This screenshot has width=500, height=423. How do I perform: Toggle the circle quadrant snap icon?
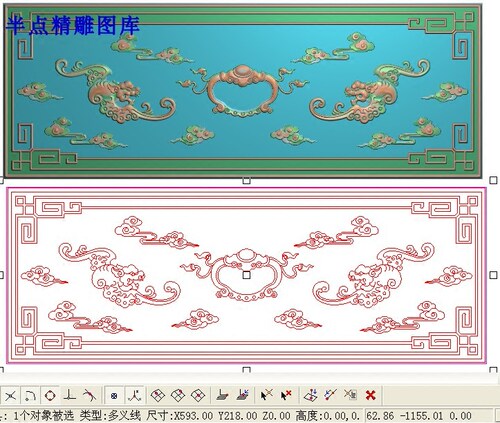[50, 396]
